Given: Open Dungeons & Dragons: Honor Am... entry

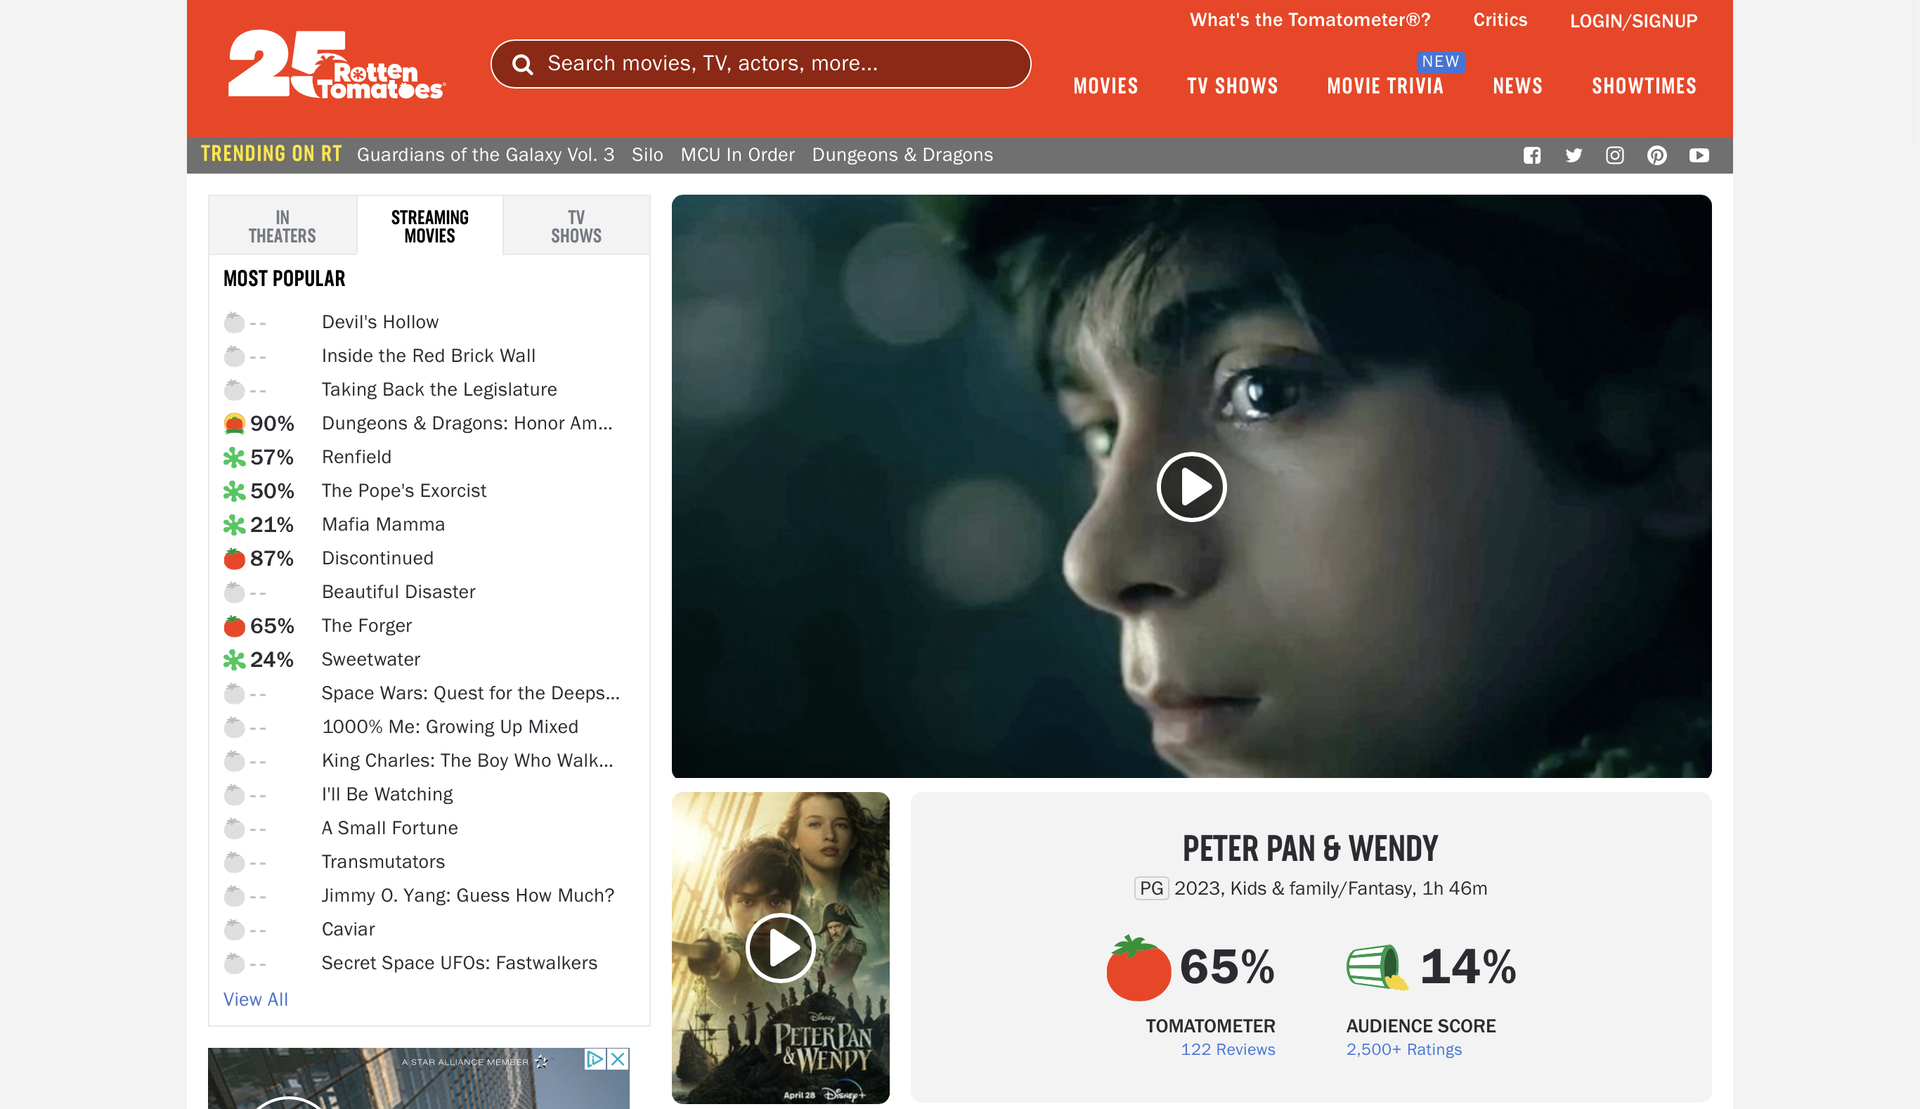Looking at the screenshot, I should pos(467,424).
